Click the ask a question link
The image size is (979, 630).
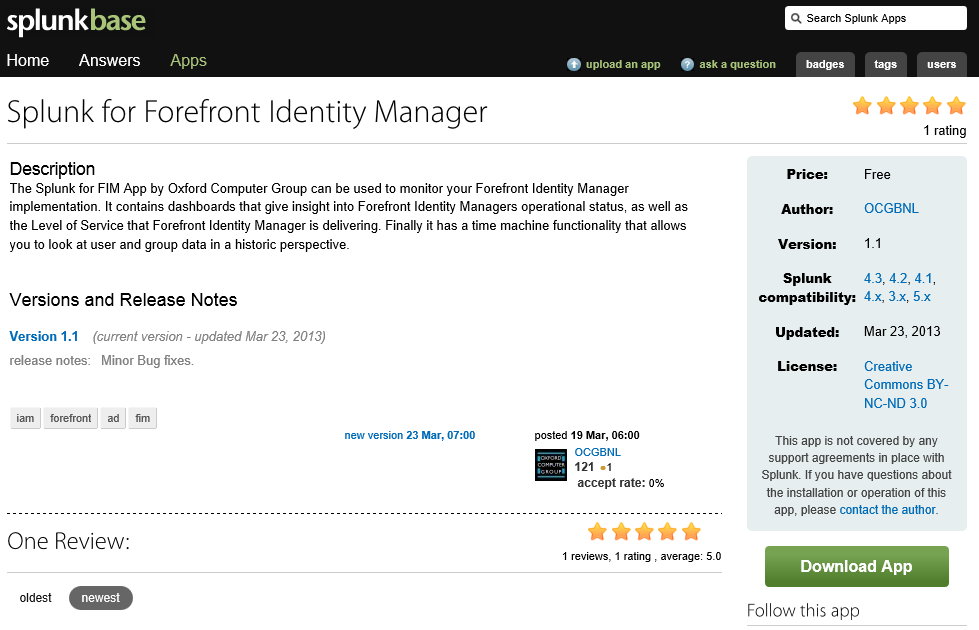(737, 64)
